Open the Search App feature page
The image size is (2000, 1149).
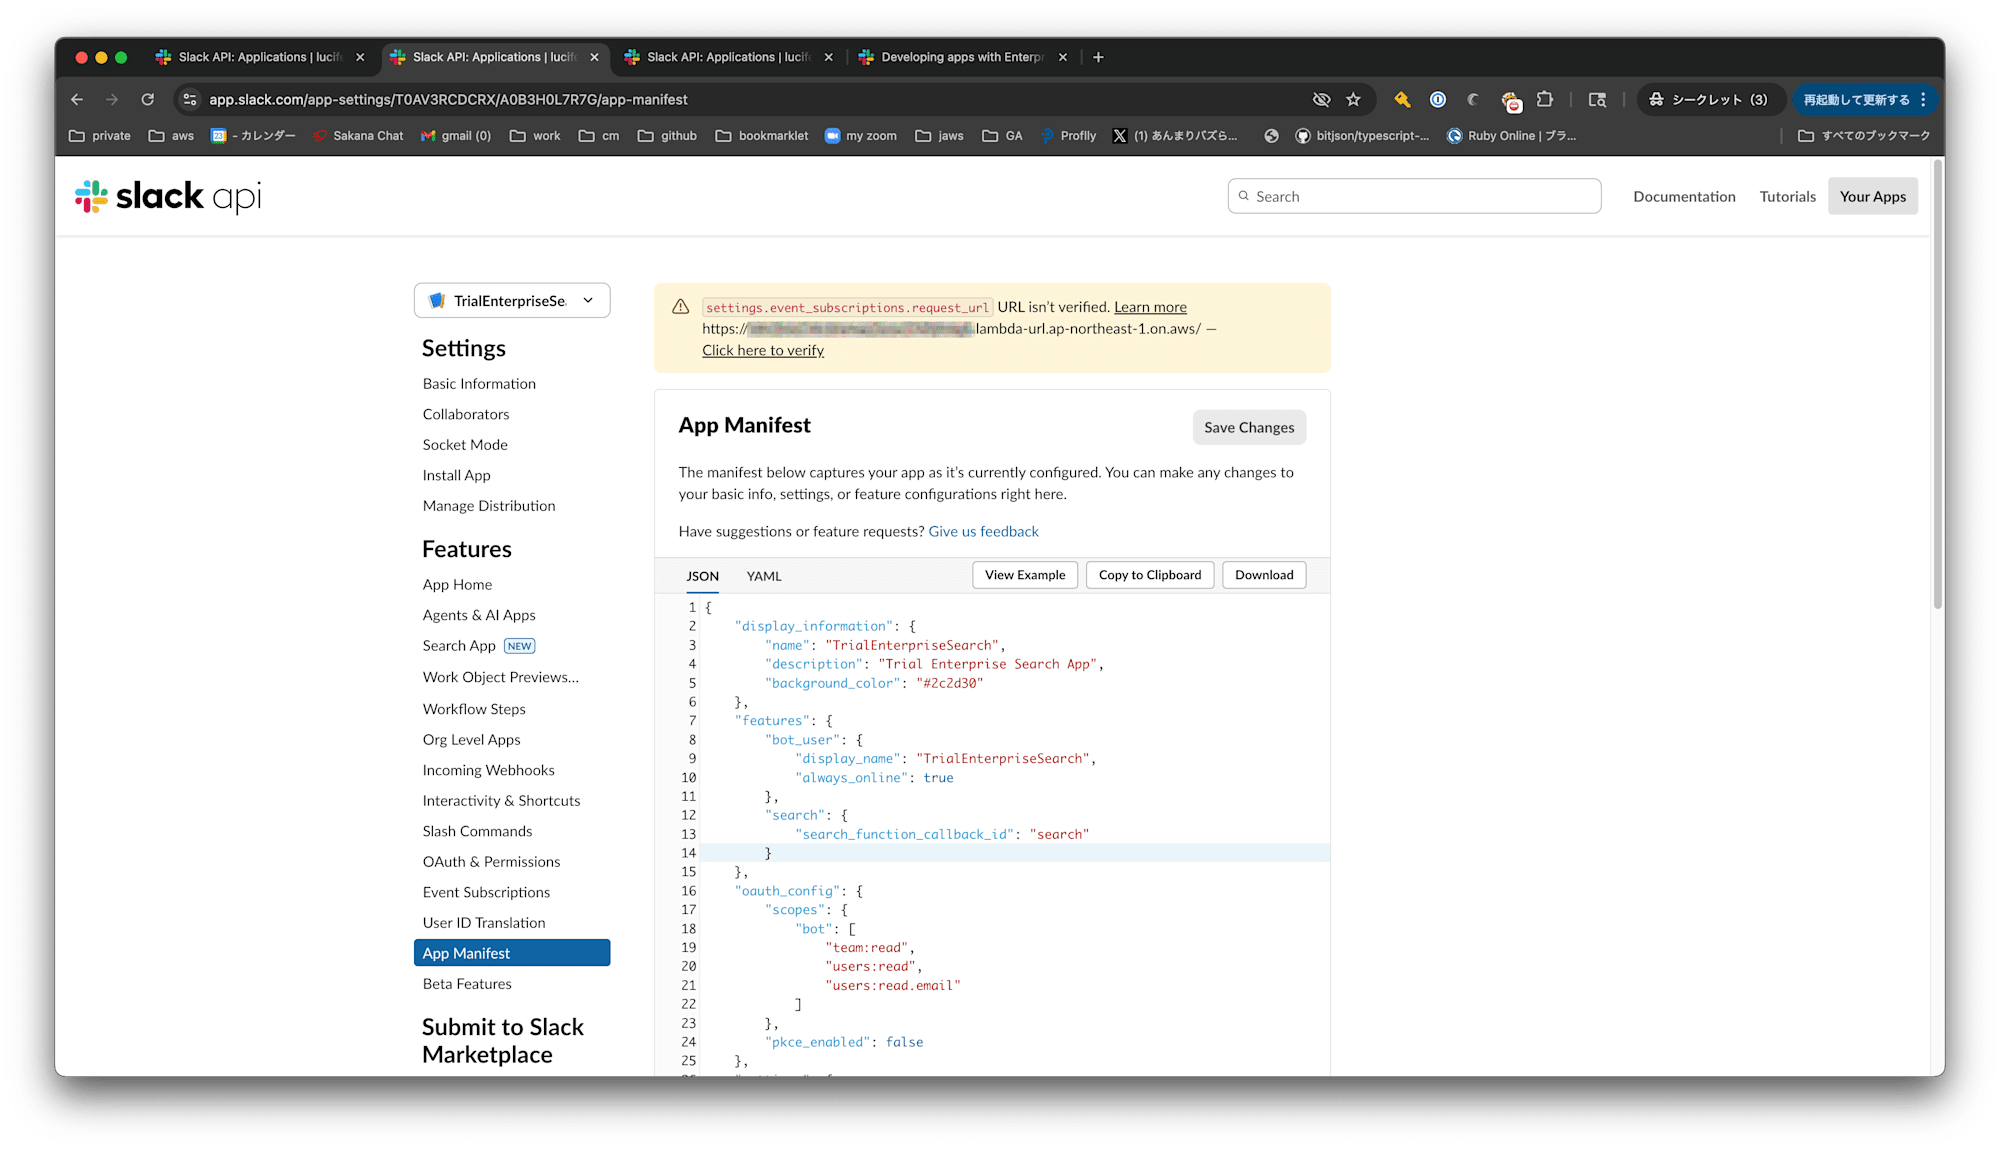point(459,645)
